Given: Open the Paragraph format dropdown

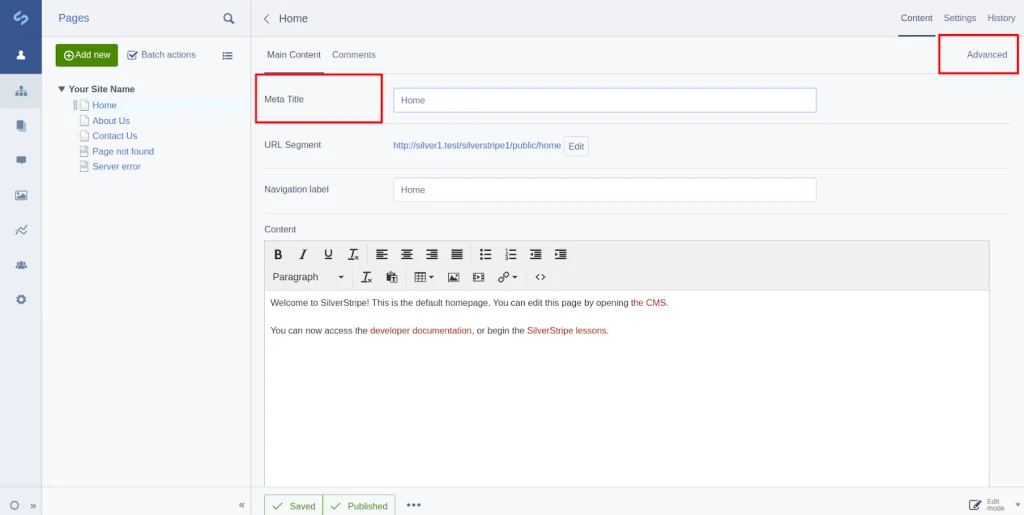Looking at the screenshot, I should [x=308, y=277].
